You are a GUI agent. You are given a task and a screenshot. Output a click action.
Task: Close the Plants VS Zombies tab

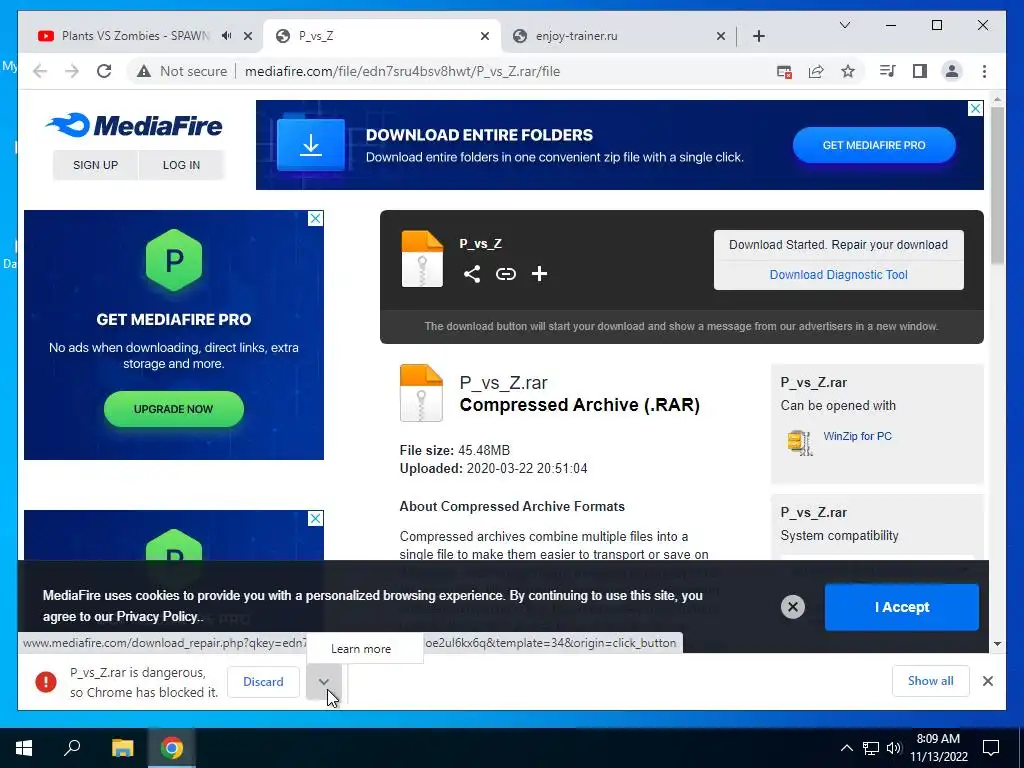coord(248,36)
